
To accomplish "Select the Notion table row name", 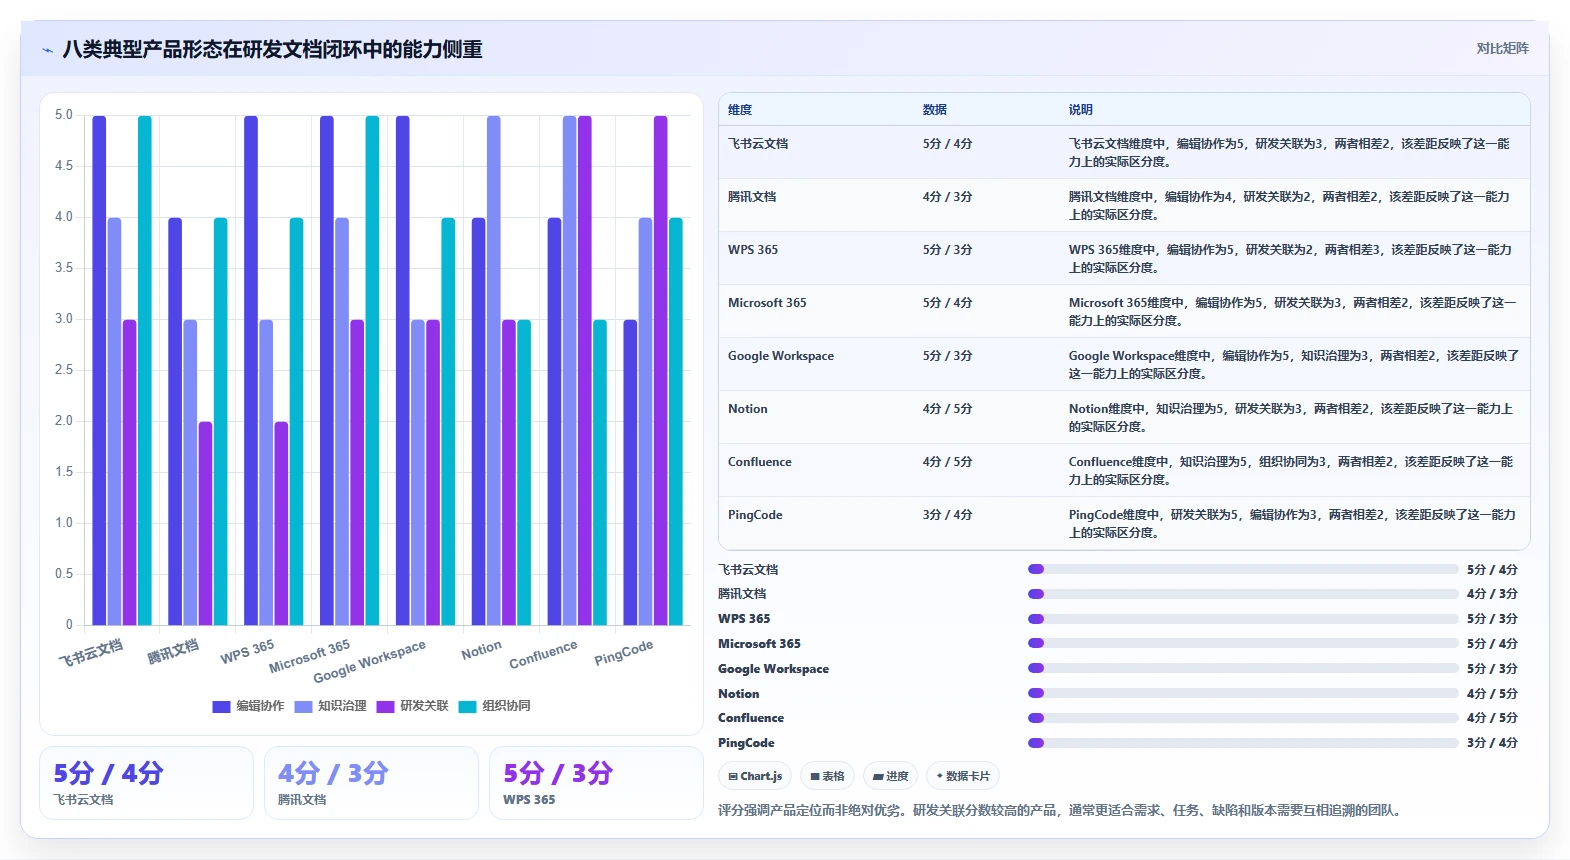I will click(748, 409).
